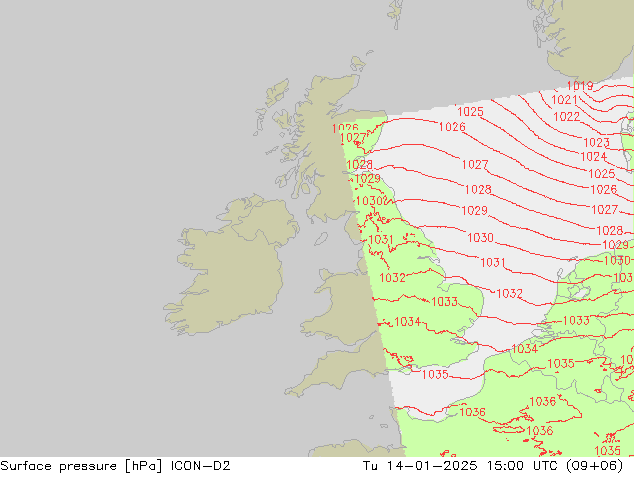Select the 1034 label near the Belgian coast
Viewport: 634px width, 490px height.
click(x=524, y=348)
